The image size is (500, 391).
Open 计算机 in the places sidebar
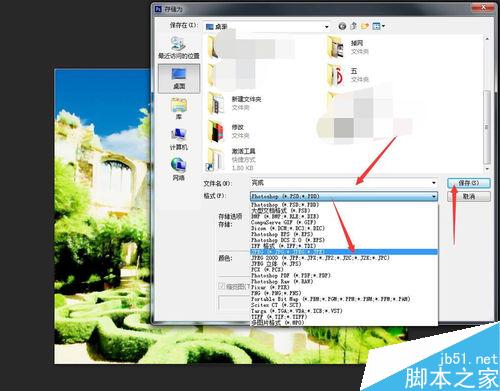[x=179, y=139]
